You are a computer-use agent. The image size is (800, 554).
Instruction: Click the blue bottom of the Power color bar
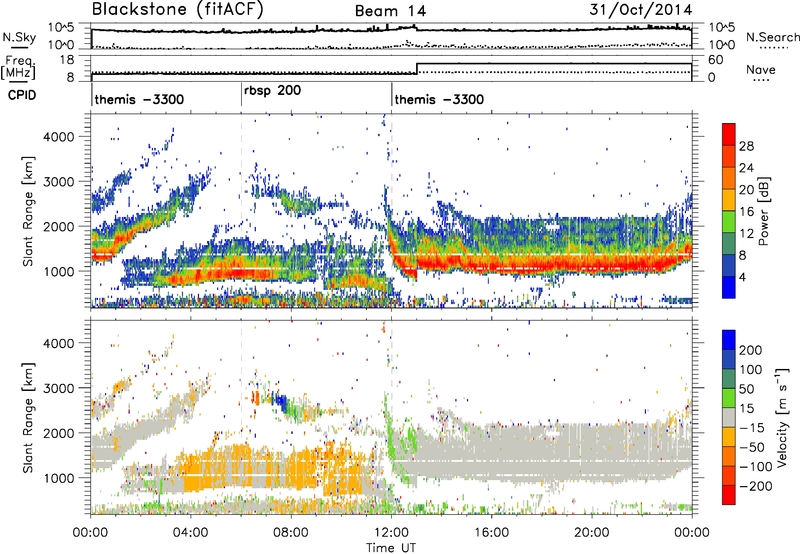click(729, 287)
